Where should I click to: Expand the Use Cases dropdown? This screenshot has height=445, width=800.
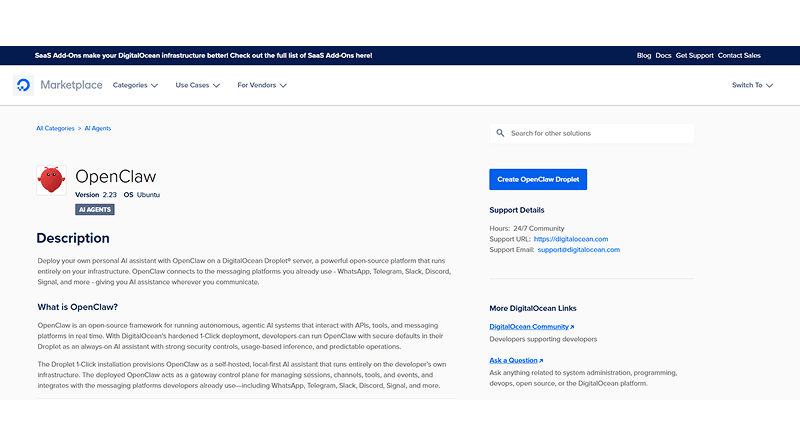(x=197, y=85)
